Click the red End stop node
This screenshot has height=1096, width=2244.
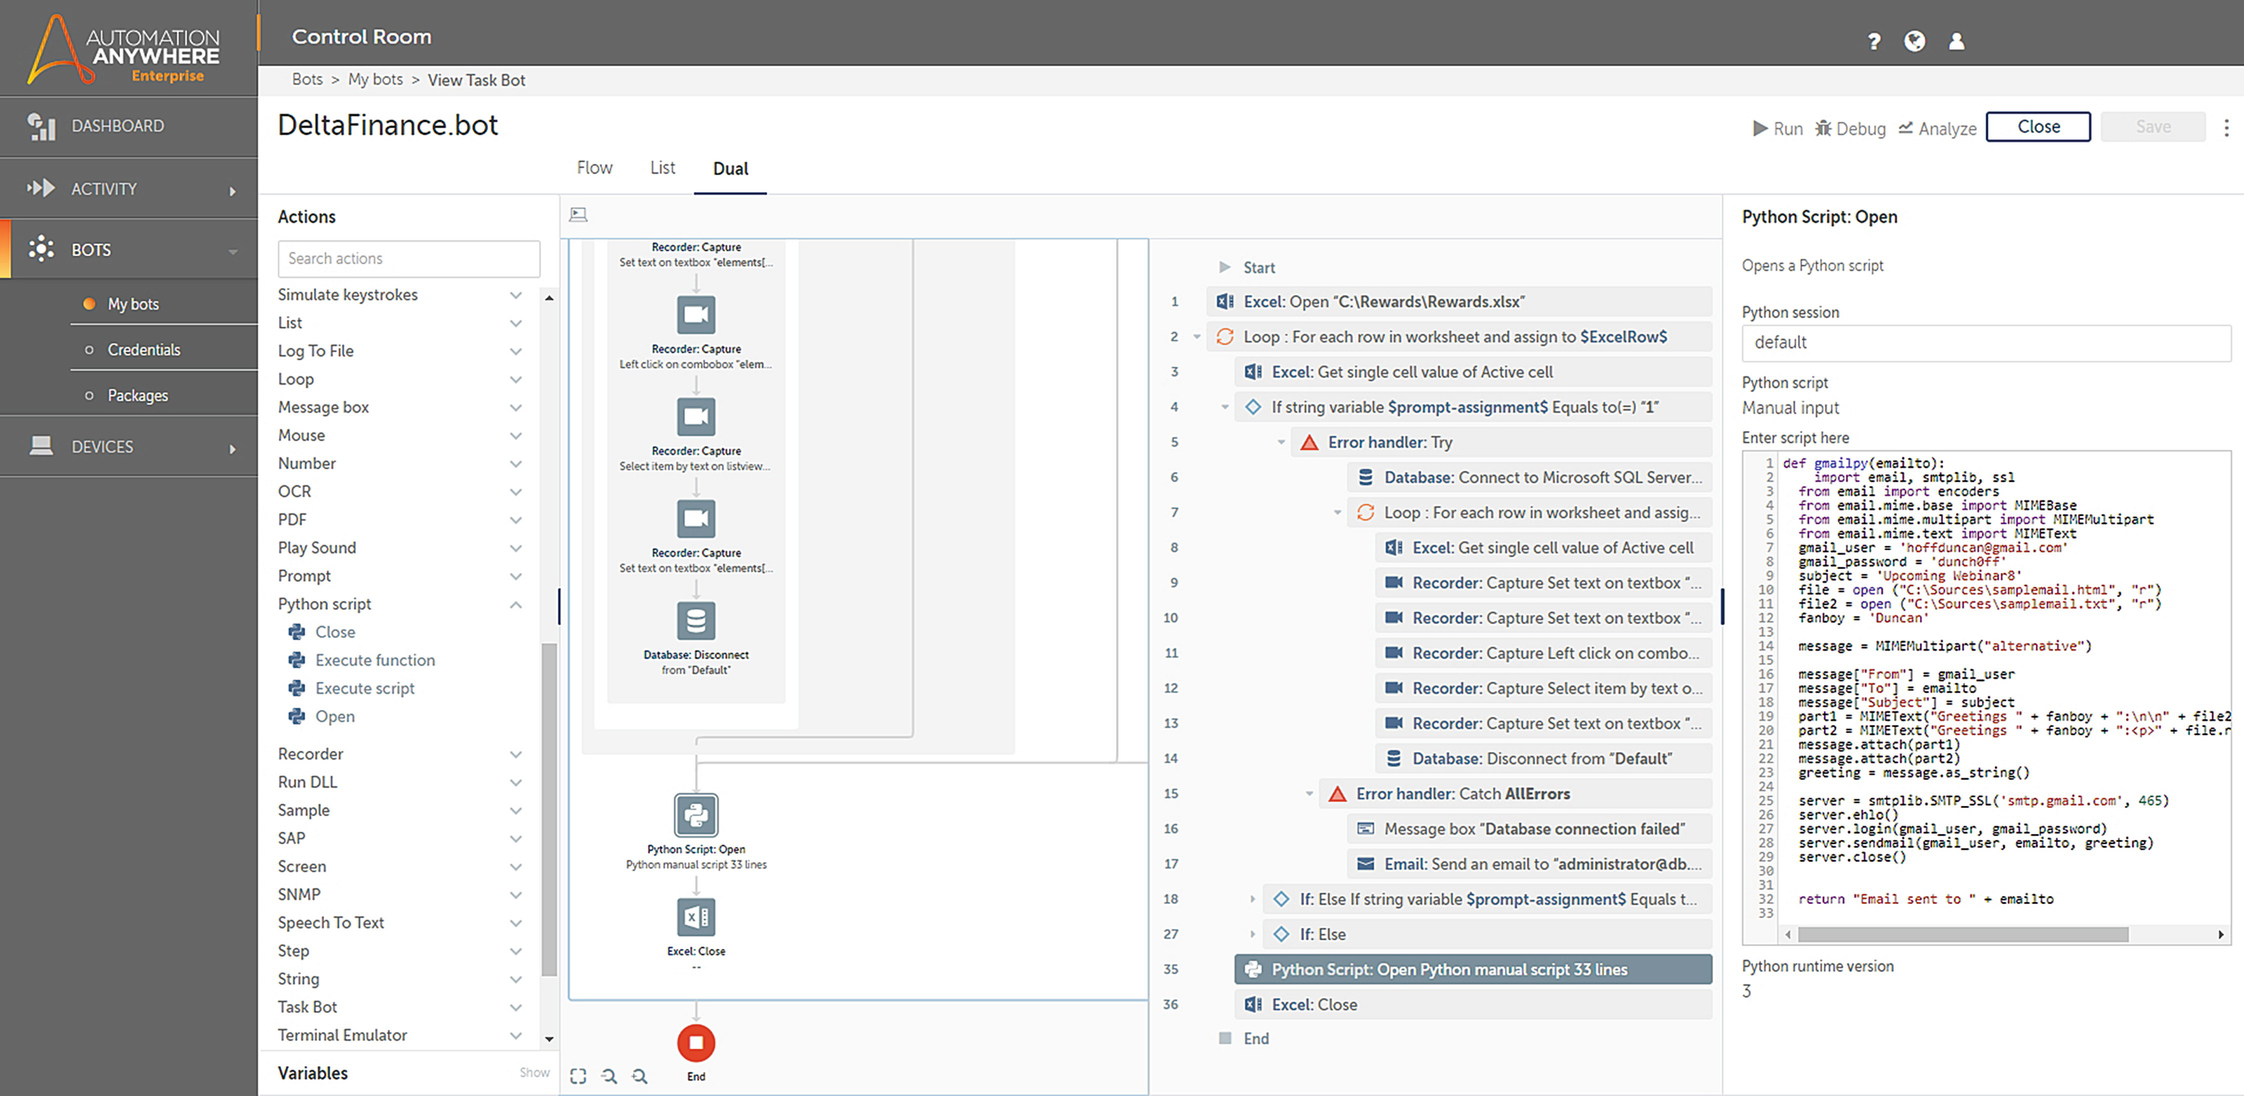point(696,1043)
